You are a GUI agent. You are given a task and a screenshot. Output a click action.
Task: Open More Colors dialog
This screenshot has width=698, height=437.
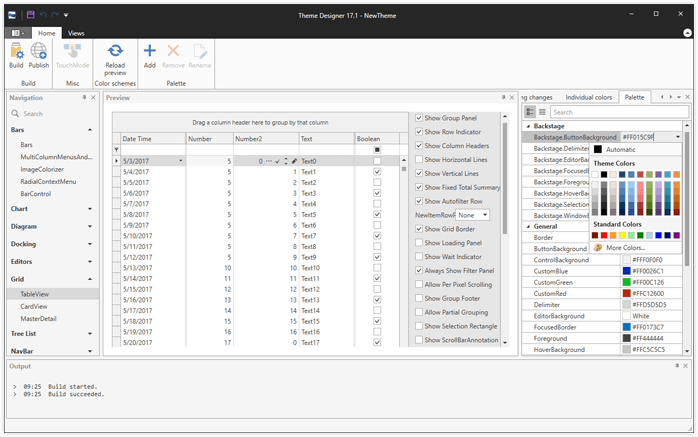(x=625, y=247)
